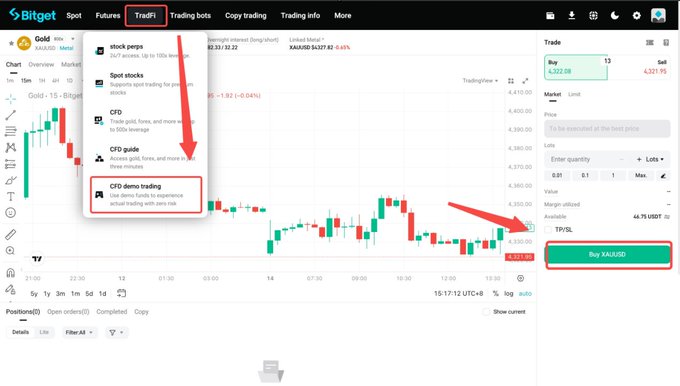Choose CFD guide from TradFi dropdown
680x386 pixels.
pyautogui.click(x=145, y=157)
